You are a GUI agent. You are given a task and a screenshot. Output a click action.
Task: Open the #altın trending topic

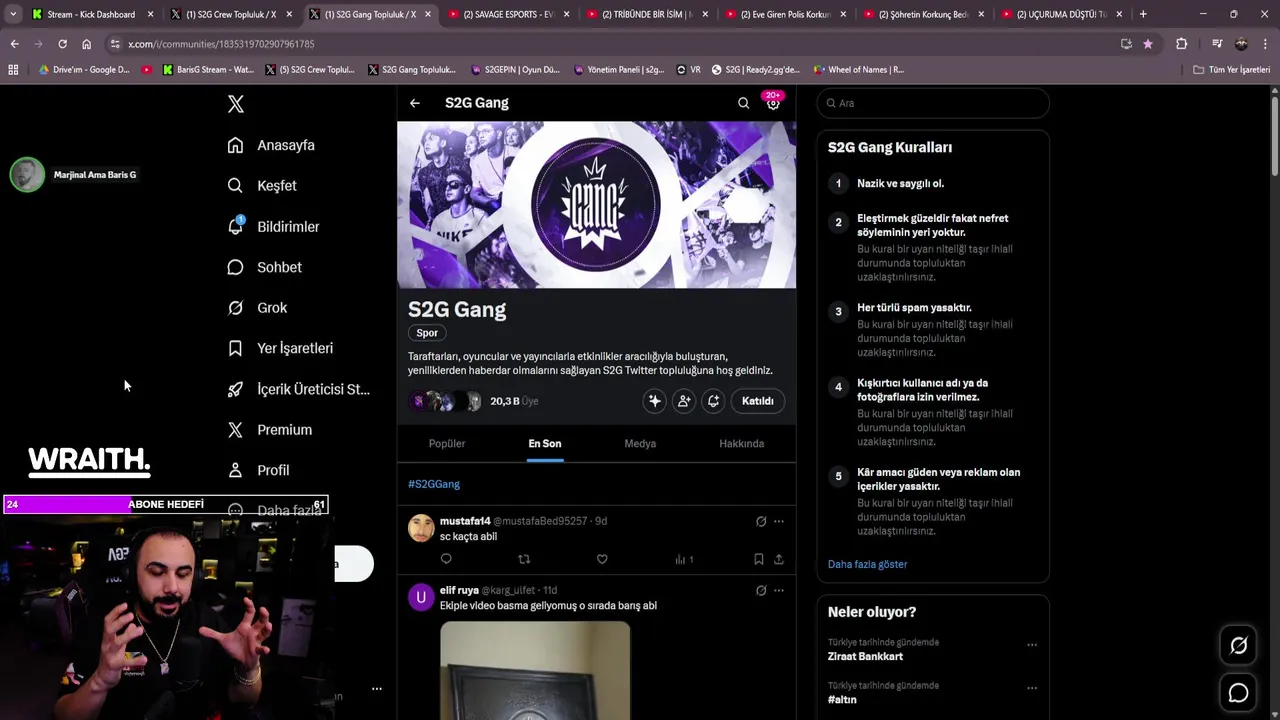[x=842, y=700]
